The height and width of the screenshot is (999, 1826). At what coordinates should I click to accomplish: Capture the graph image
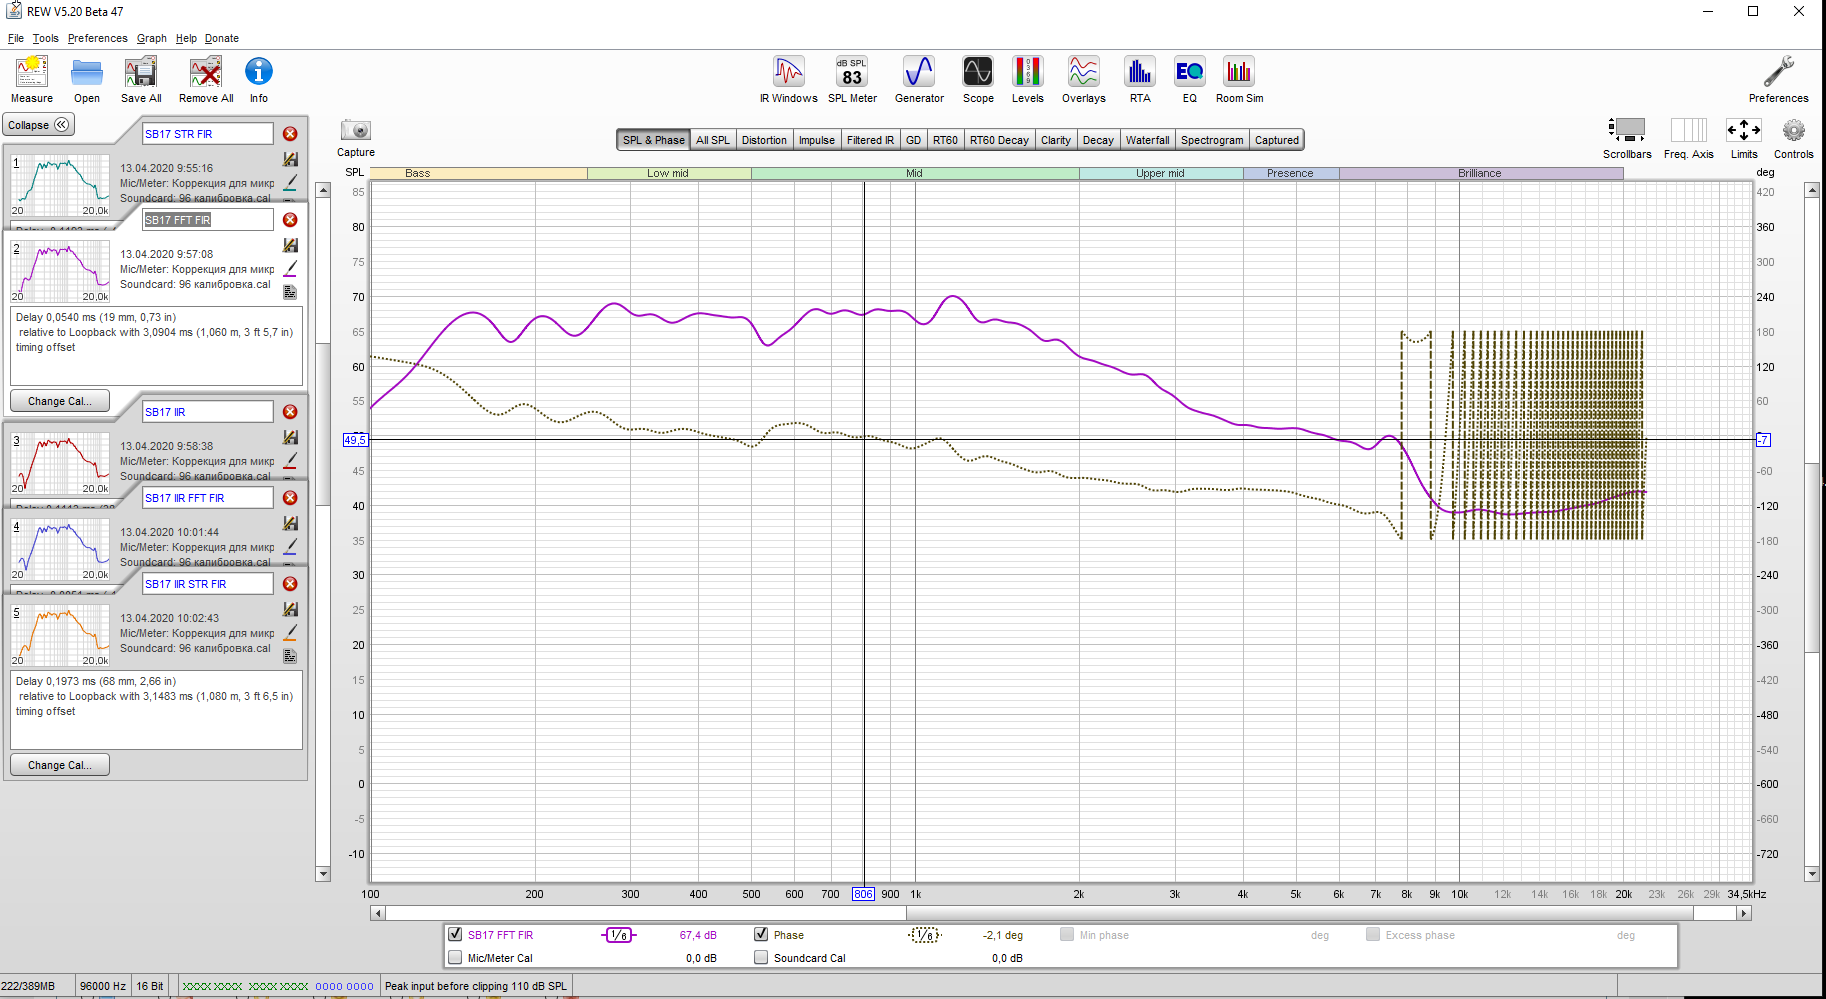(x=356, y=138)
